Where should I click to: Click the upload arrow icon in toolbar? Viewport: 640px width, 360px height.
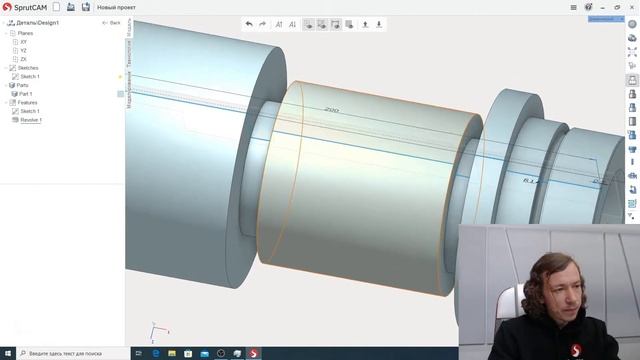[x=365, y=24]
